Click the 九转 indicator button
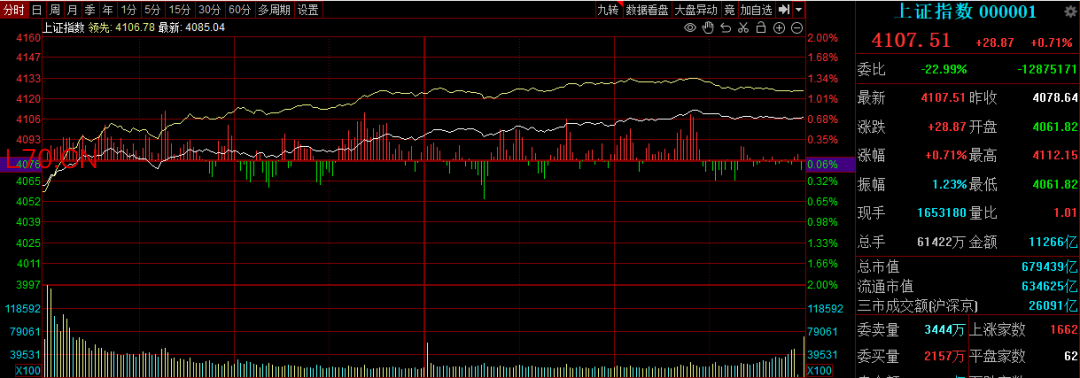The height and width of the screenshot is (378, 1080). click(609, 10)
